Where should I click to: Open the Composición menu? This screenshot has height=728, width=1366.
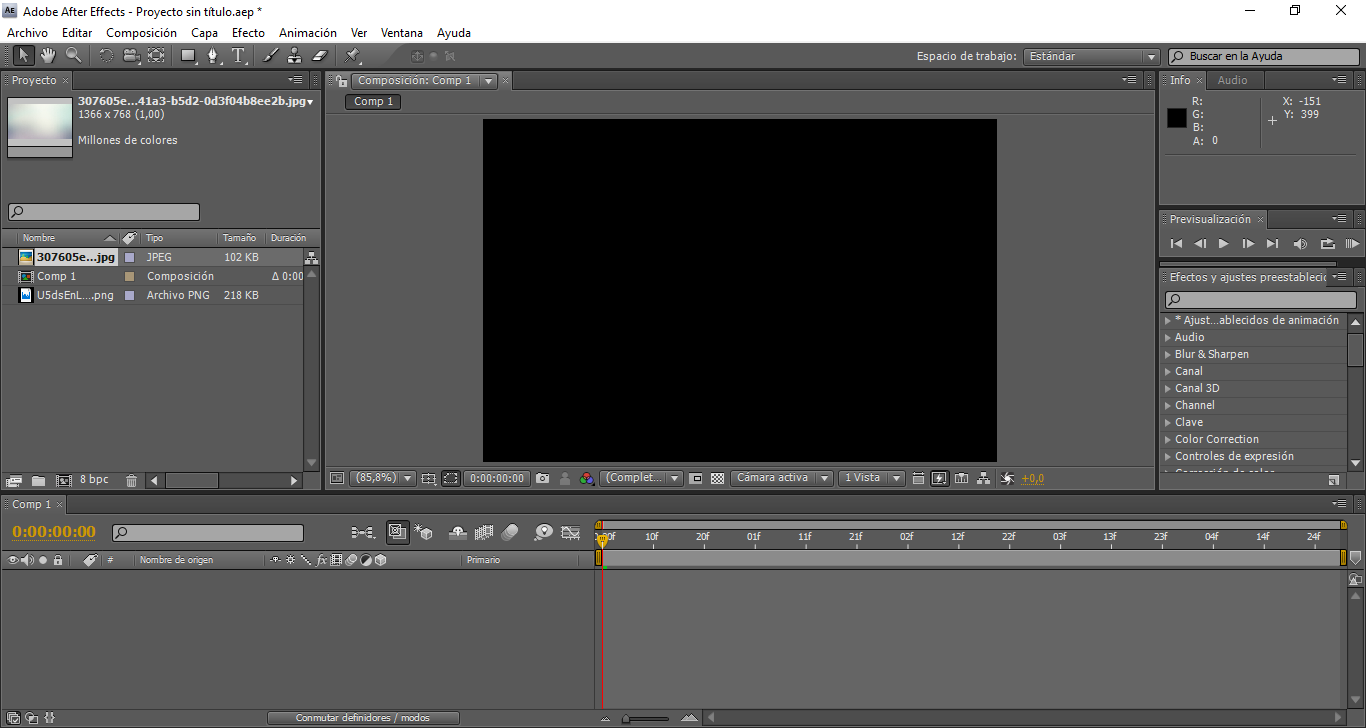coord(141,33)
